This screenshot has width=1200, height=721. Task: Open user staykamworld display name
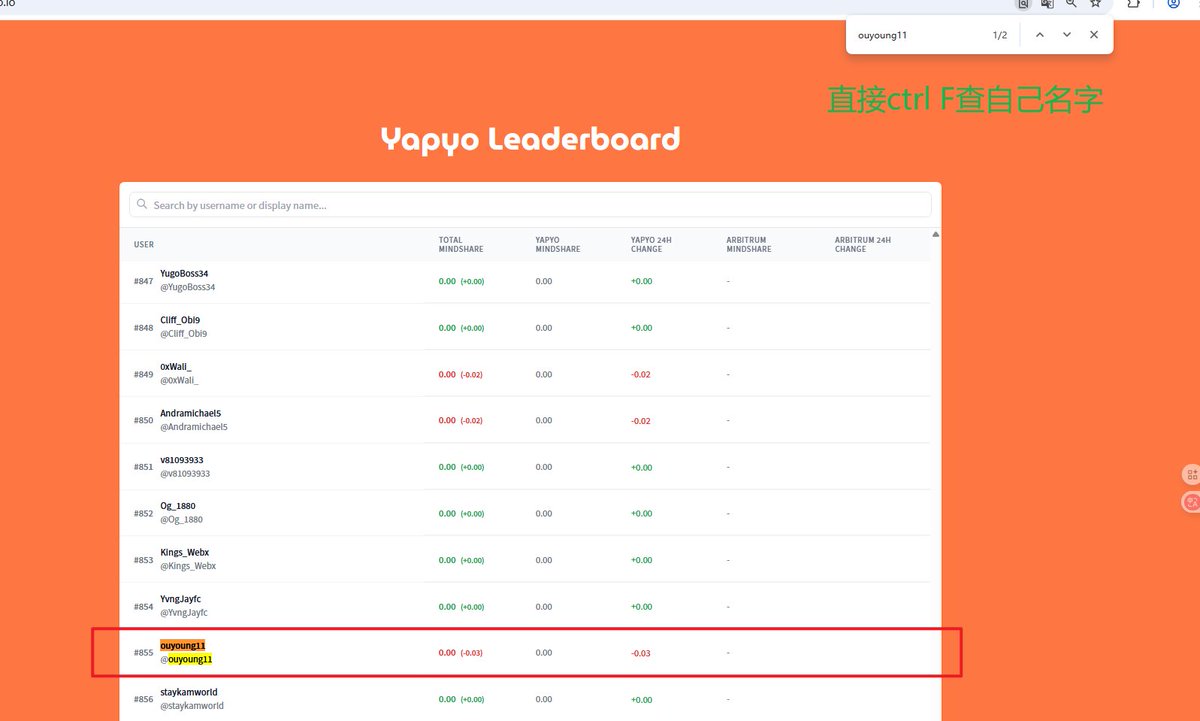click(x=188, y=692)
